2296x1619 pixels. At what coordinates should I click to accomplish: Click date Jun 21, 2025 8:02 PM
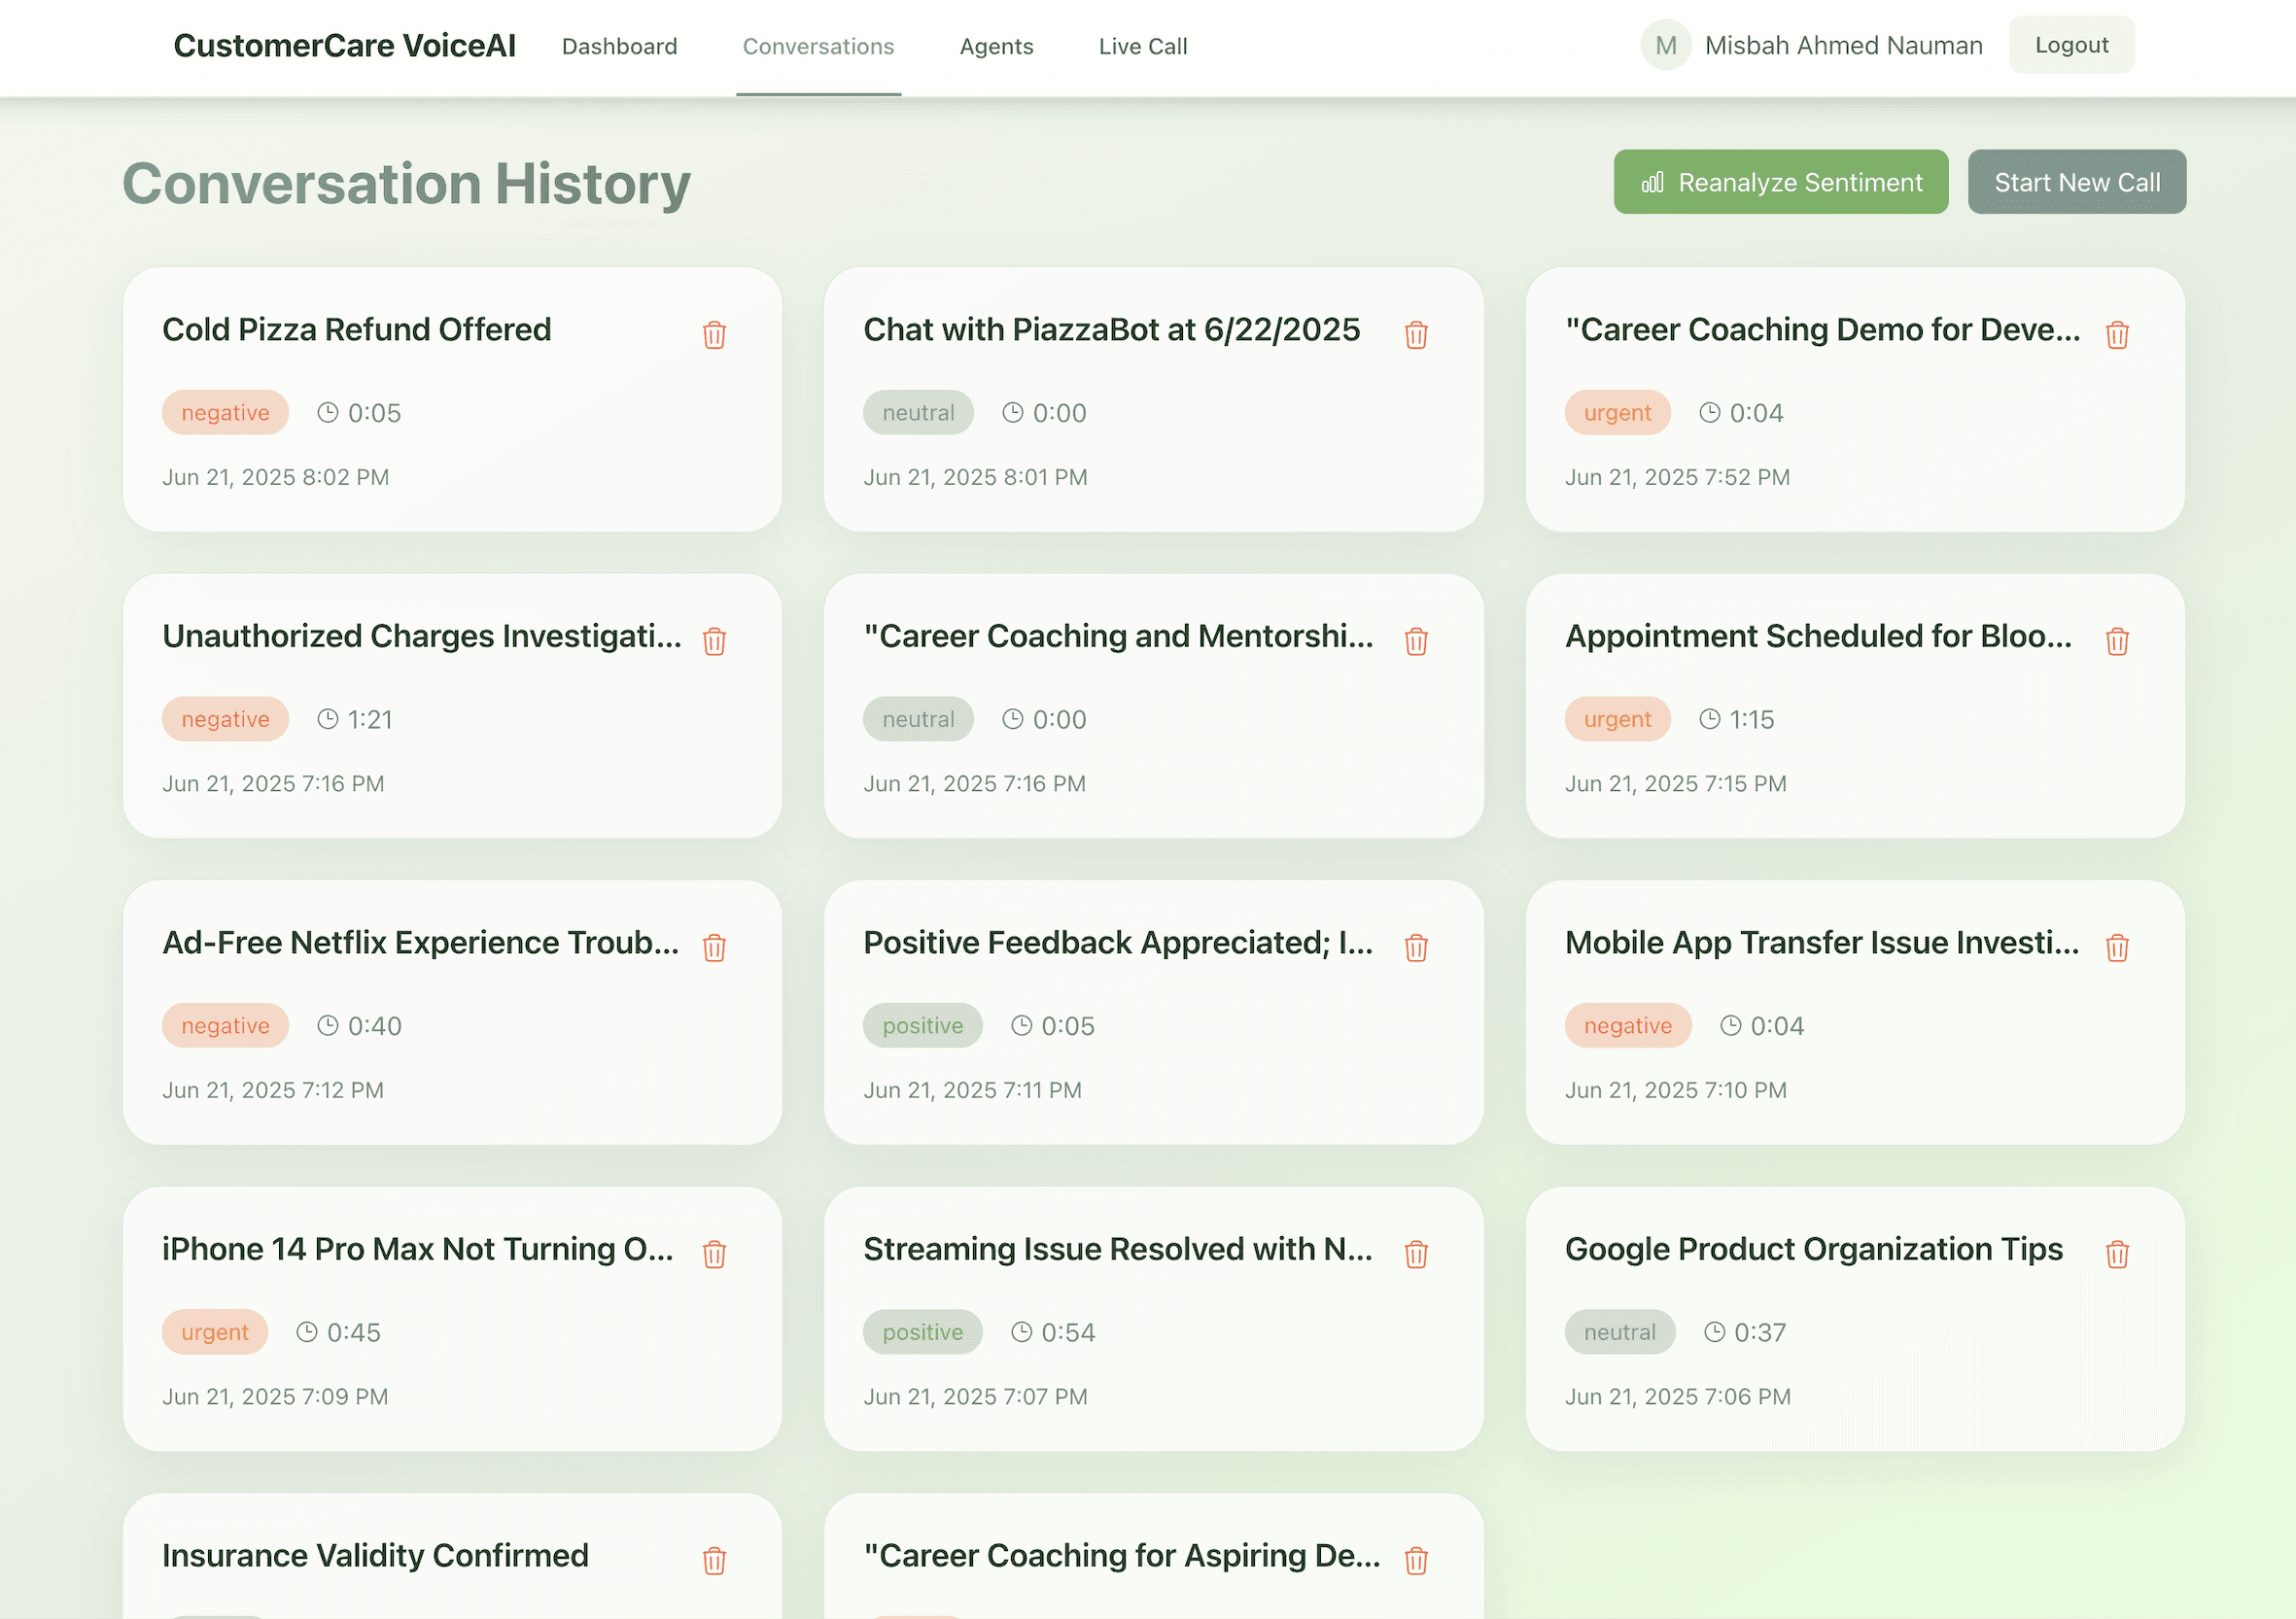click(276, 477)
